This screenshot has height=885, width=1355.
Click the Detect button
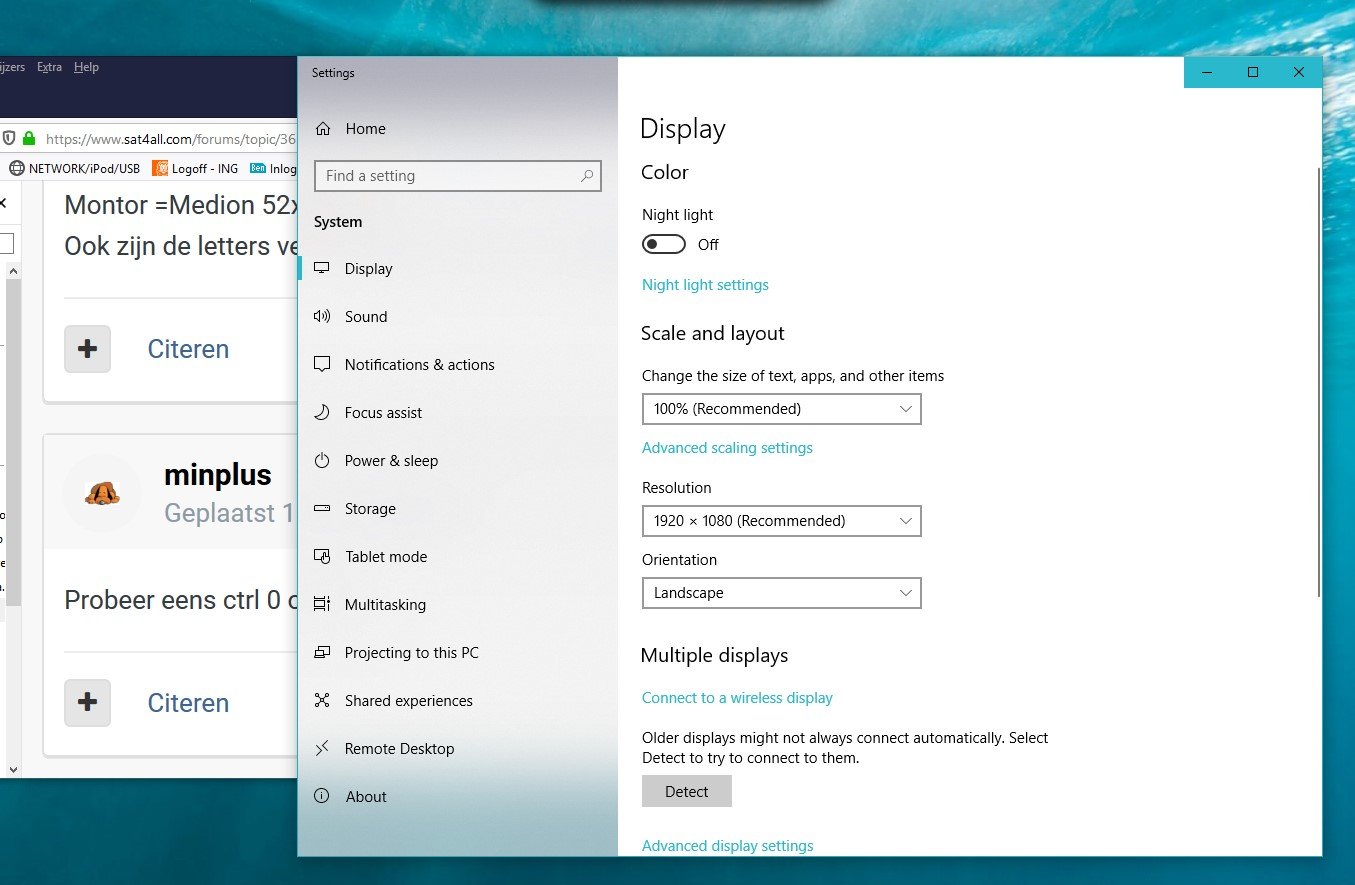click(687, 791)
